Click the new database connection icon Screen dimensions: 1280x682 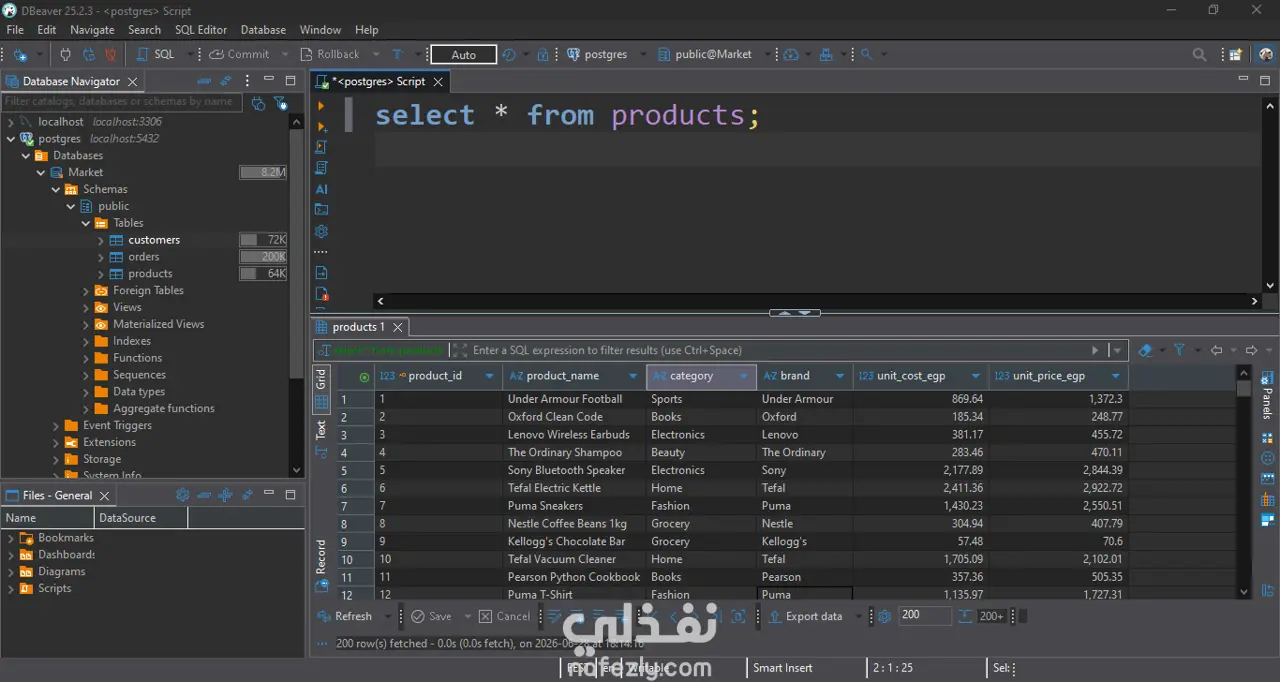pyautogui.click(x=19, y=54)
